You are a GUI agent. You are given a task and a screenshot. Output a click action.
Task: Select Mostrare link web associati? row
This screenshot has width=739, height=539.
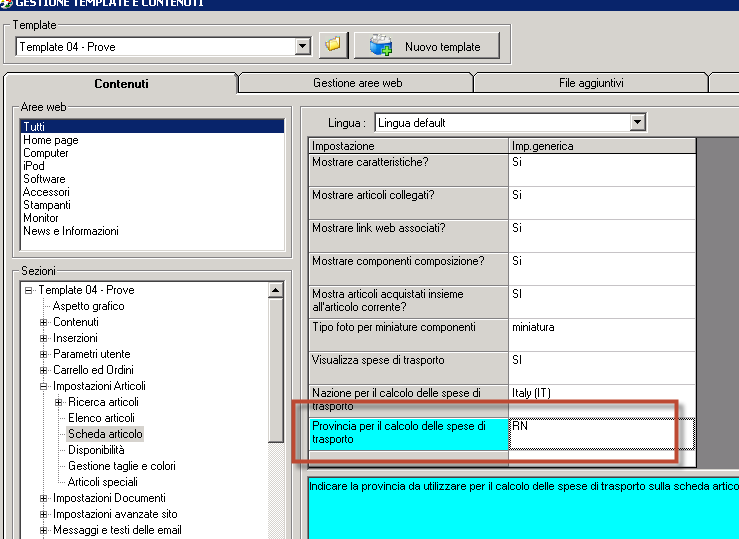[409, 236]
